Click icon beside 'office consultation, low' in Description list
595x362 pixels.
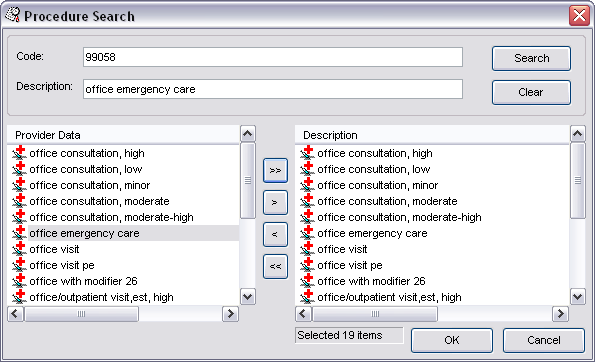307,168
